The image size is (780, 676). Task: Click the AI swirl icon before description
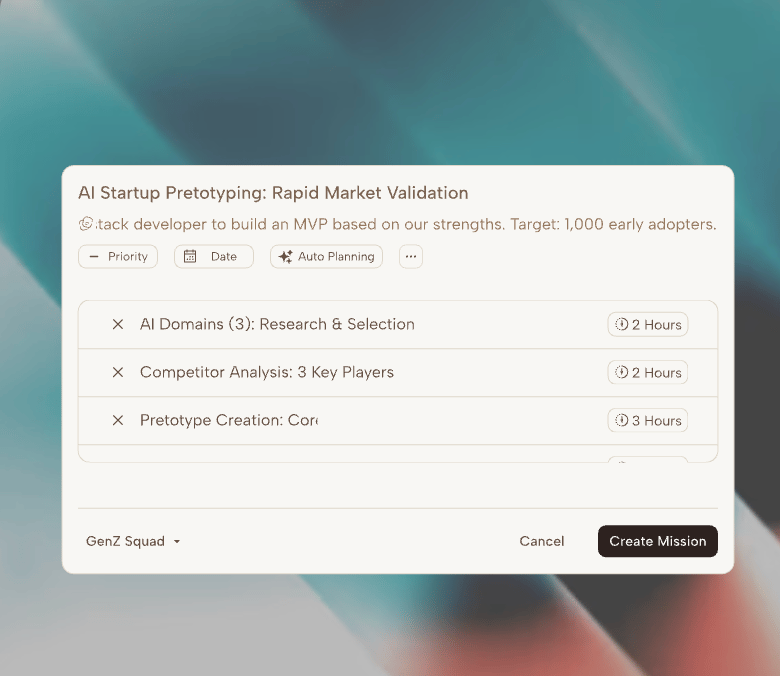pos(86,224)
